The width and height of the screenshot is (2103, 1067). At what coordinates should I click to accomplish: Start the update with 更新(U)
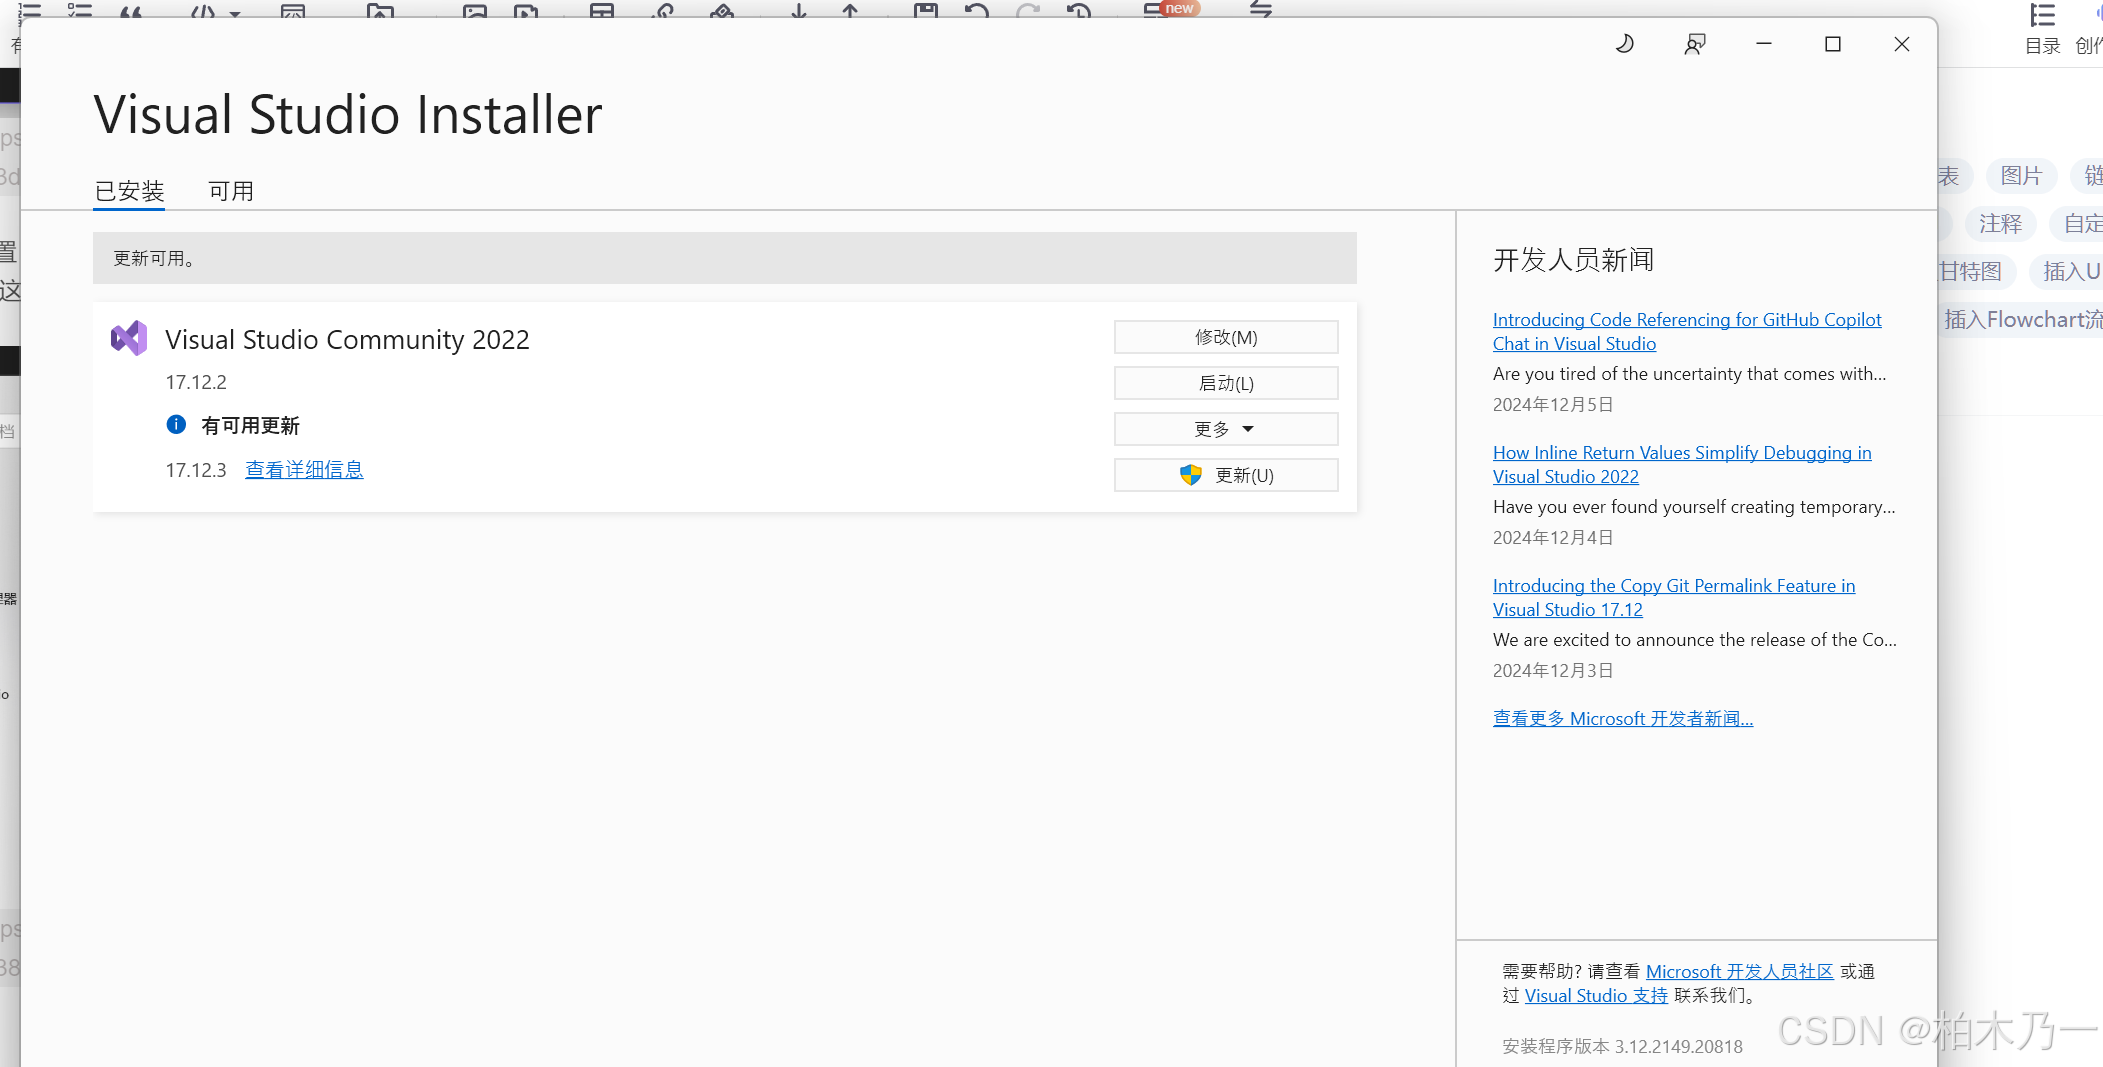[x=1226, y=475]
